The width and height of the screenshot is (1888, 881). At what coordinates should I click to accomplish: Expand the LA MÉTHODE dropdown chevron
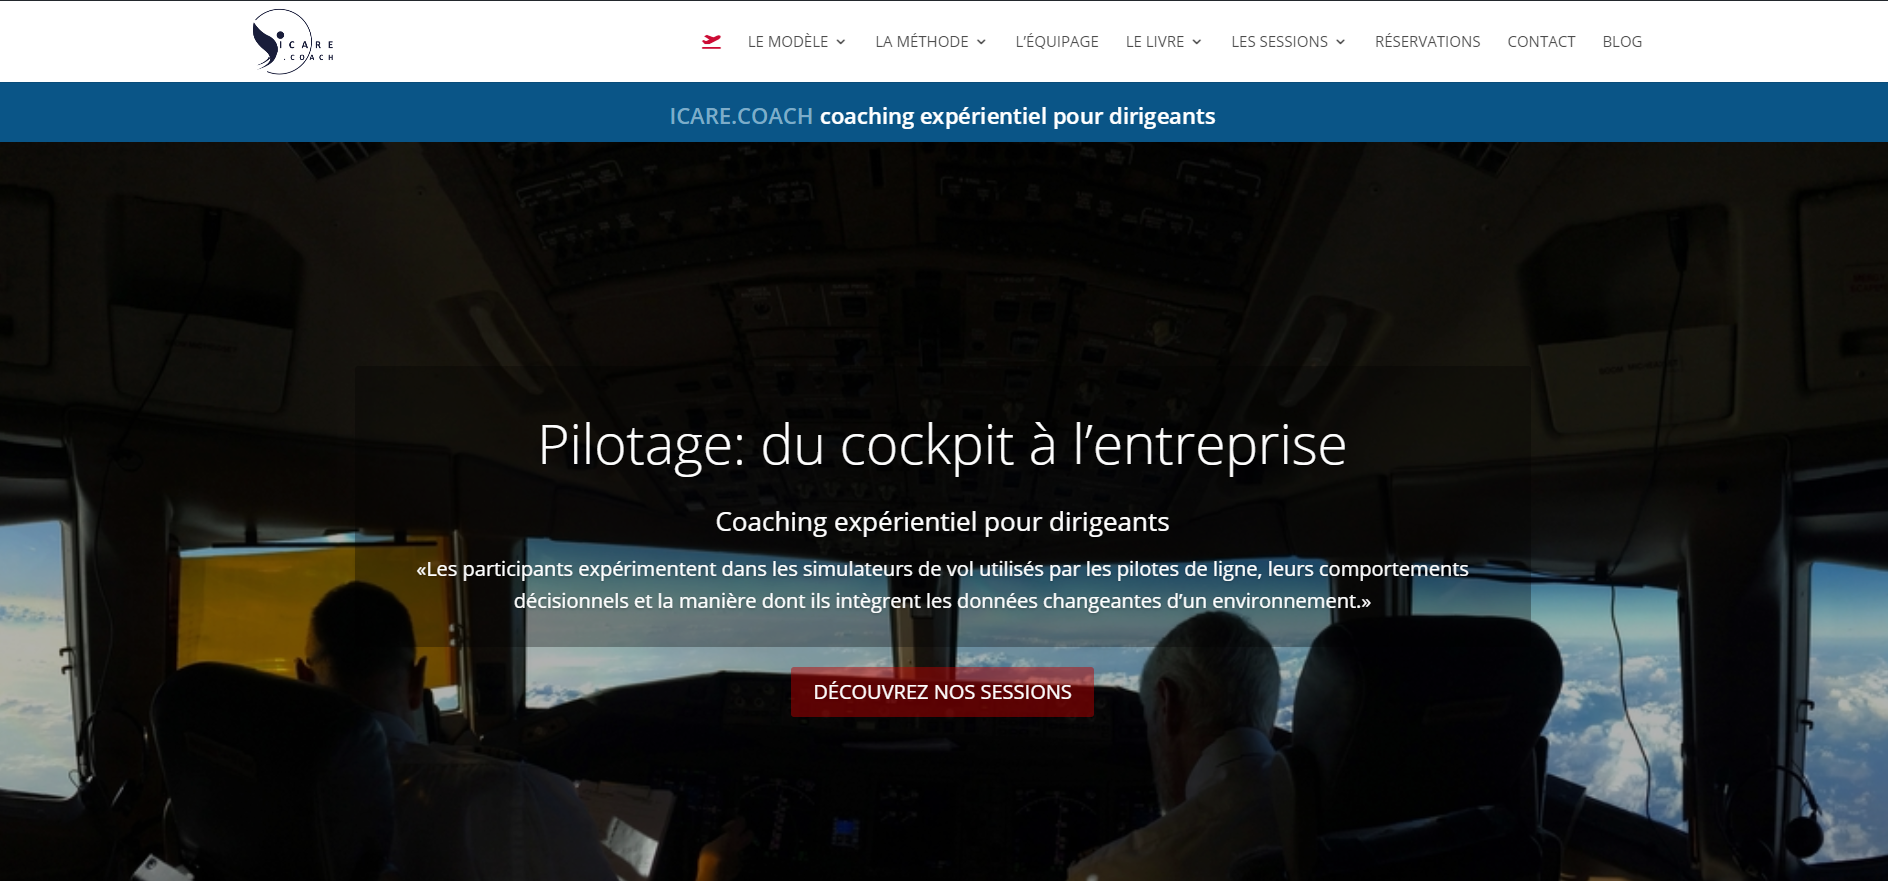981,42
